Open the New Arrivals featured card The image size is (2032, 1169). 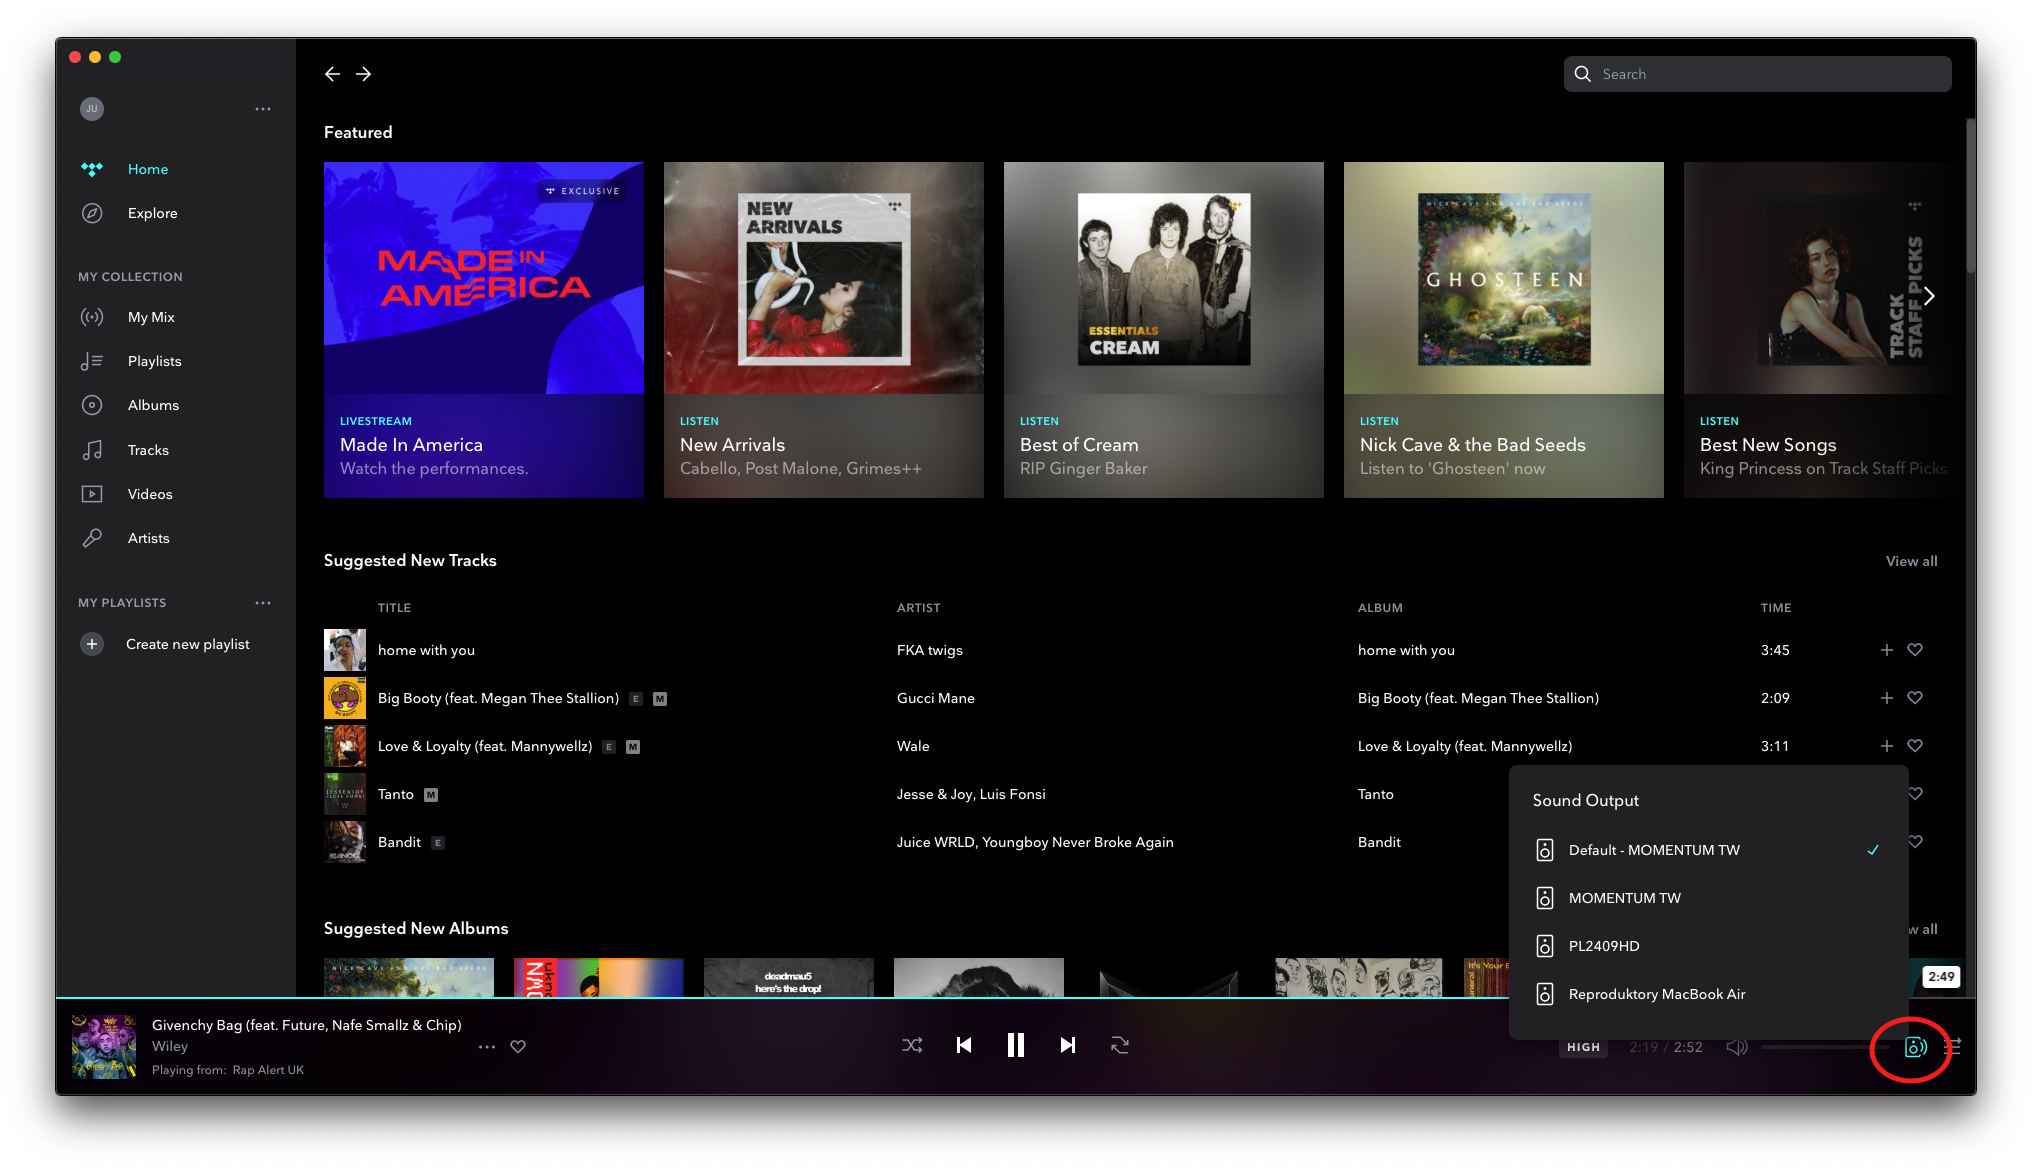point(824,330)
